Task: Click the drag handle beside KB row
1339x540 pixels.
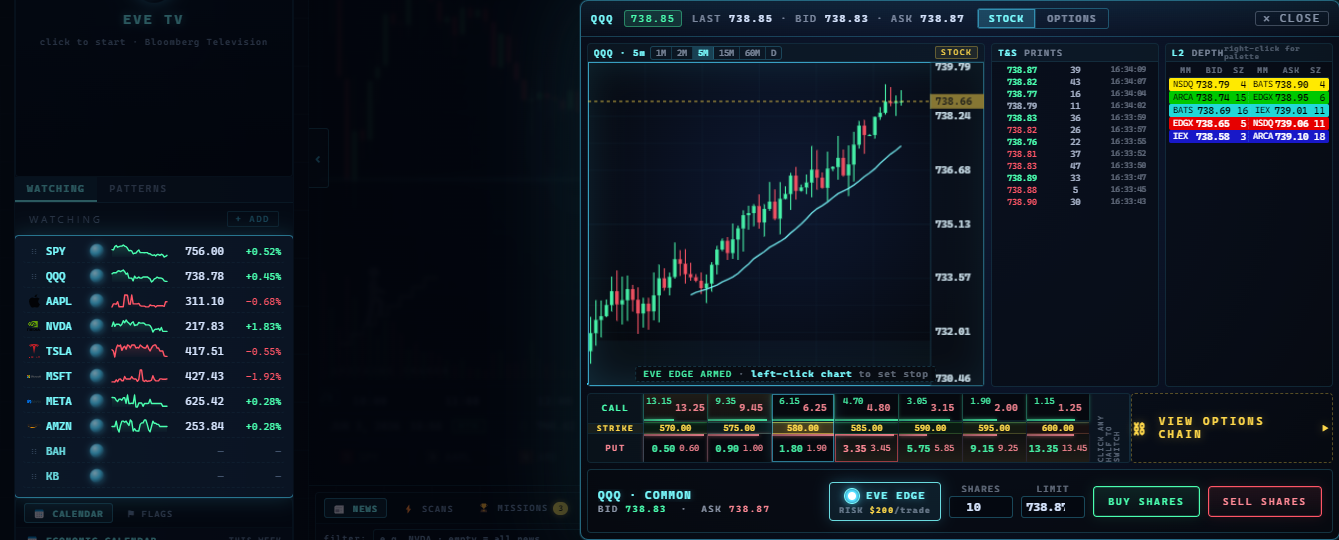Action: pos(34,476)
